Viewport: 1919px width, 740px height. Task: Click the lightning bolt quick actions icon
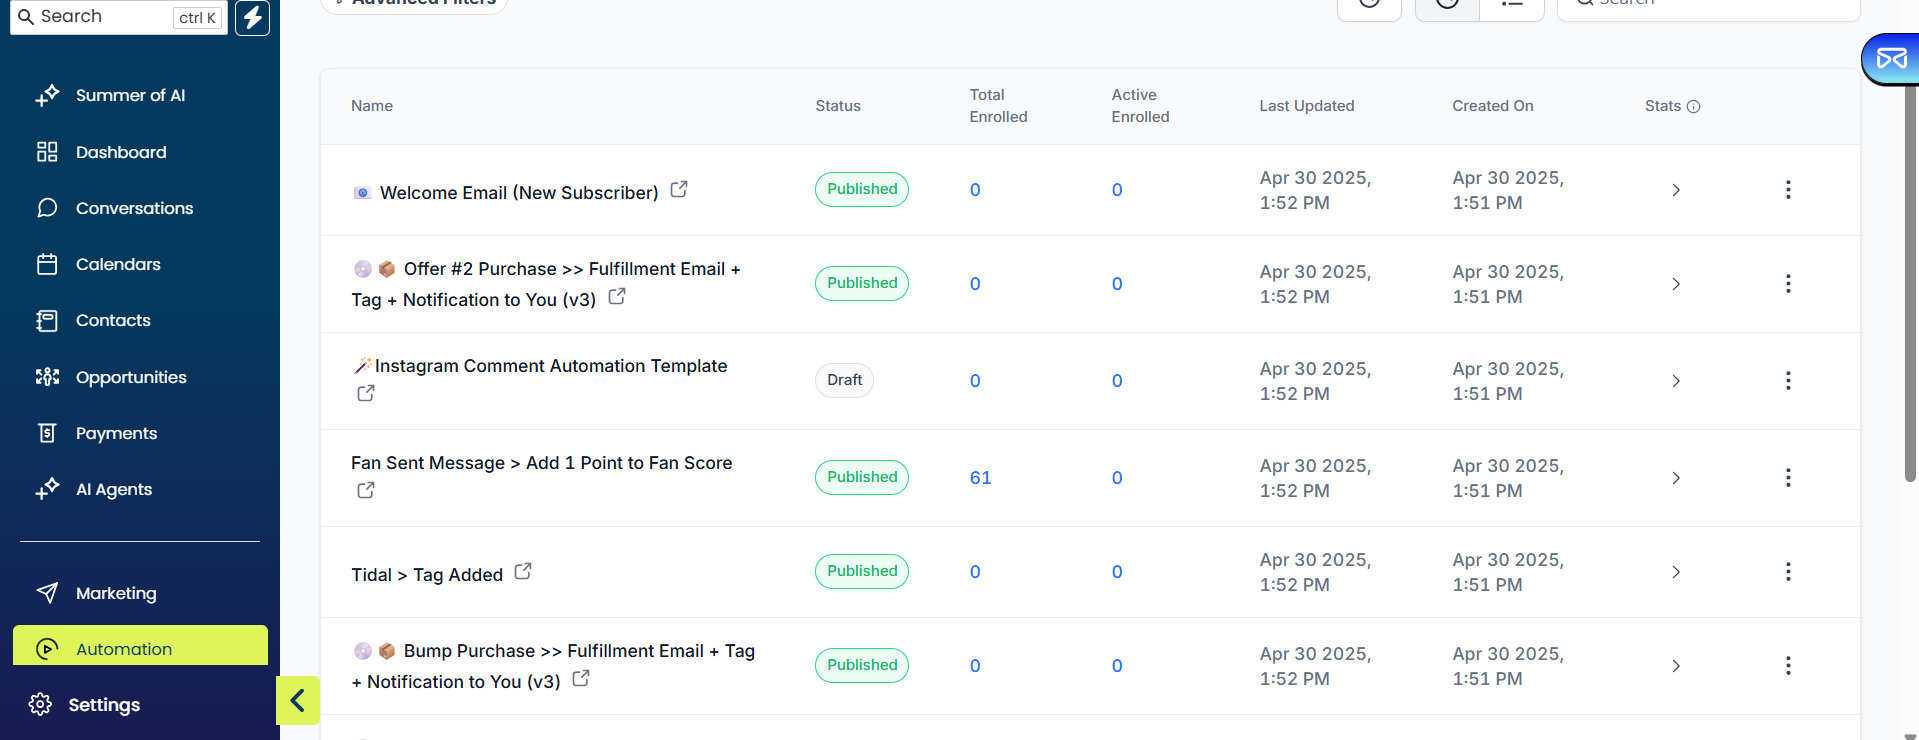pos(253,17)
